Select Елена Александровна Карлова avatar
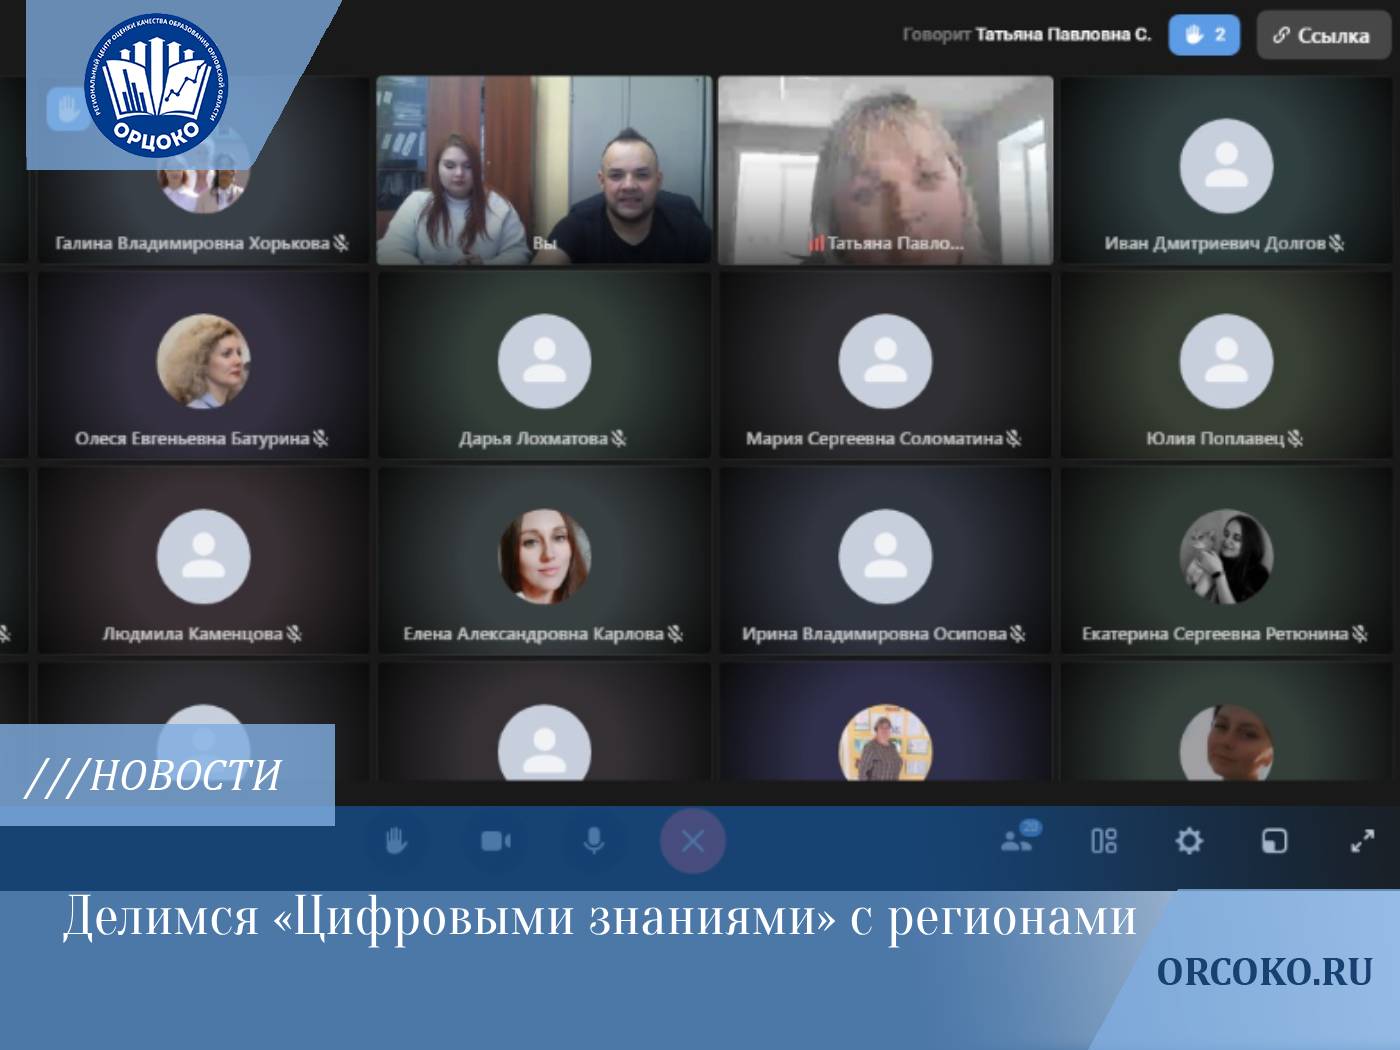Image resolution: width=1400 pixels, height=1050 pixels. 544,556
